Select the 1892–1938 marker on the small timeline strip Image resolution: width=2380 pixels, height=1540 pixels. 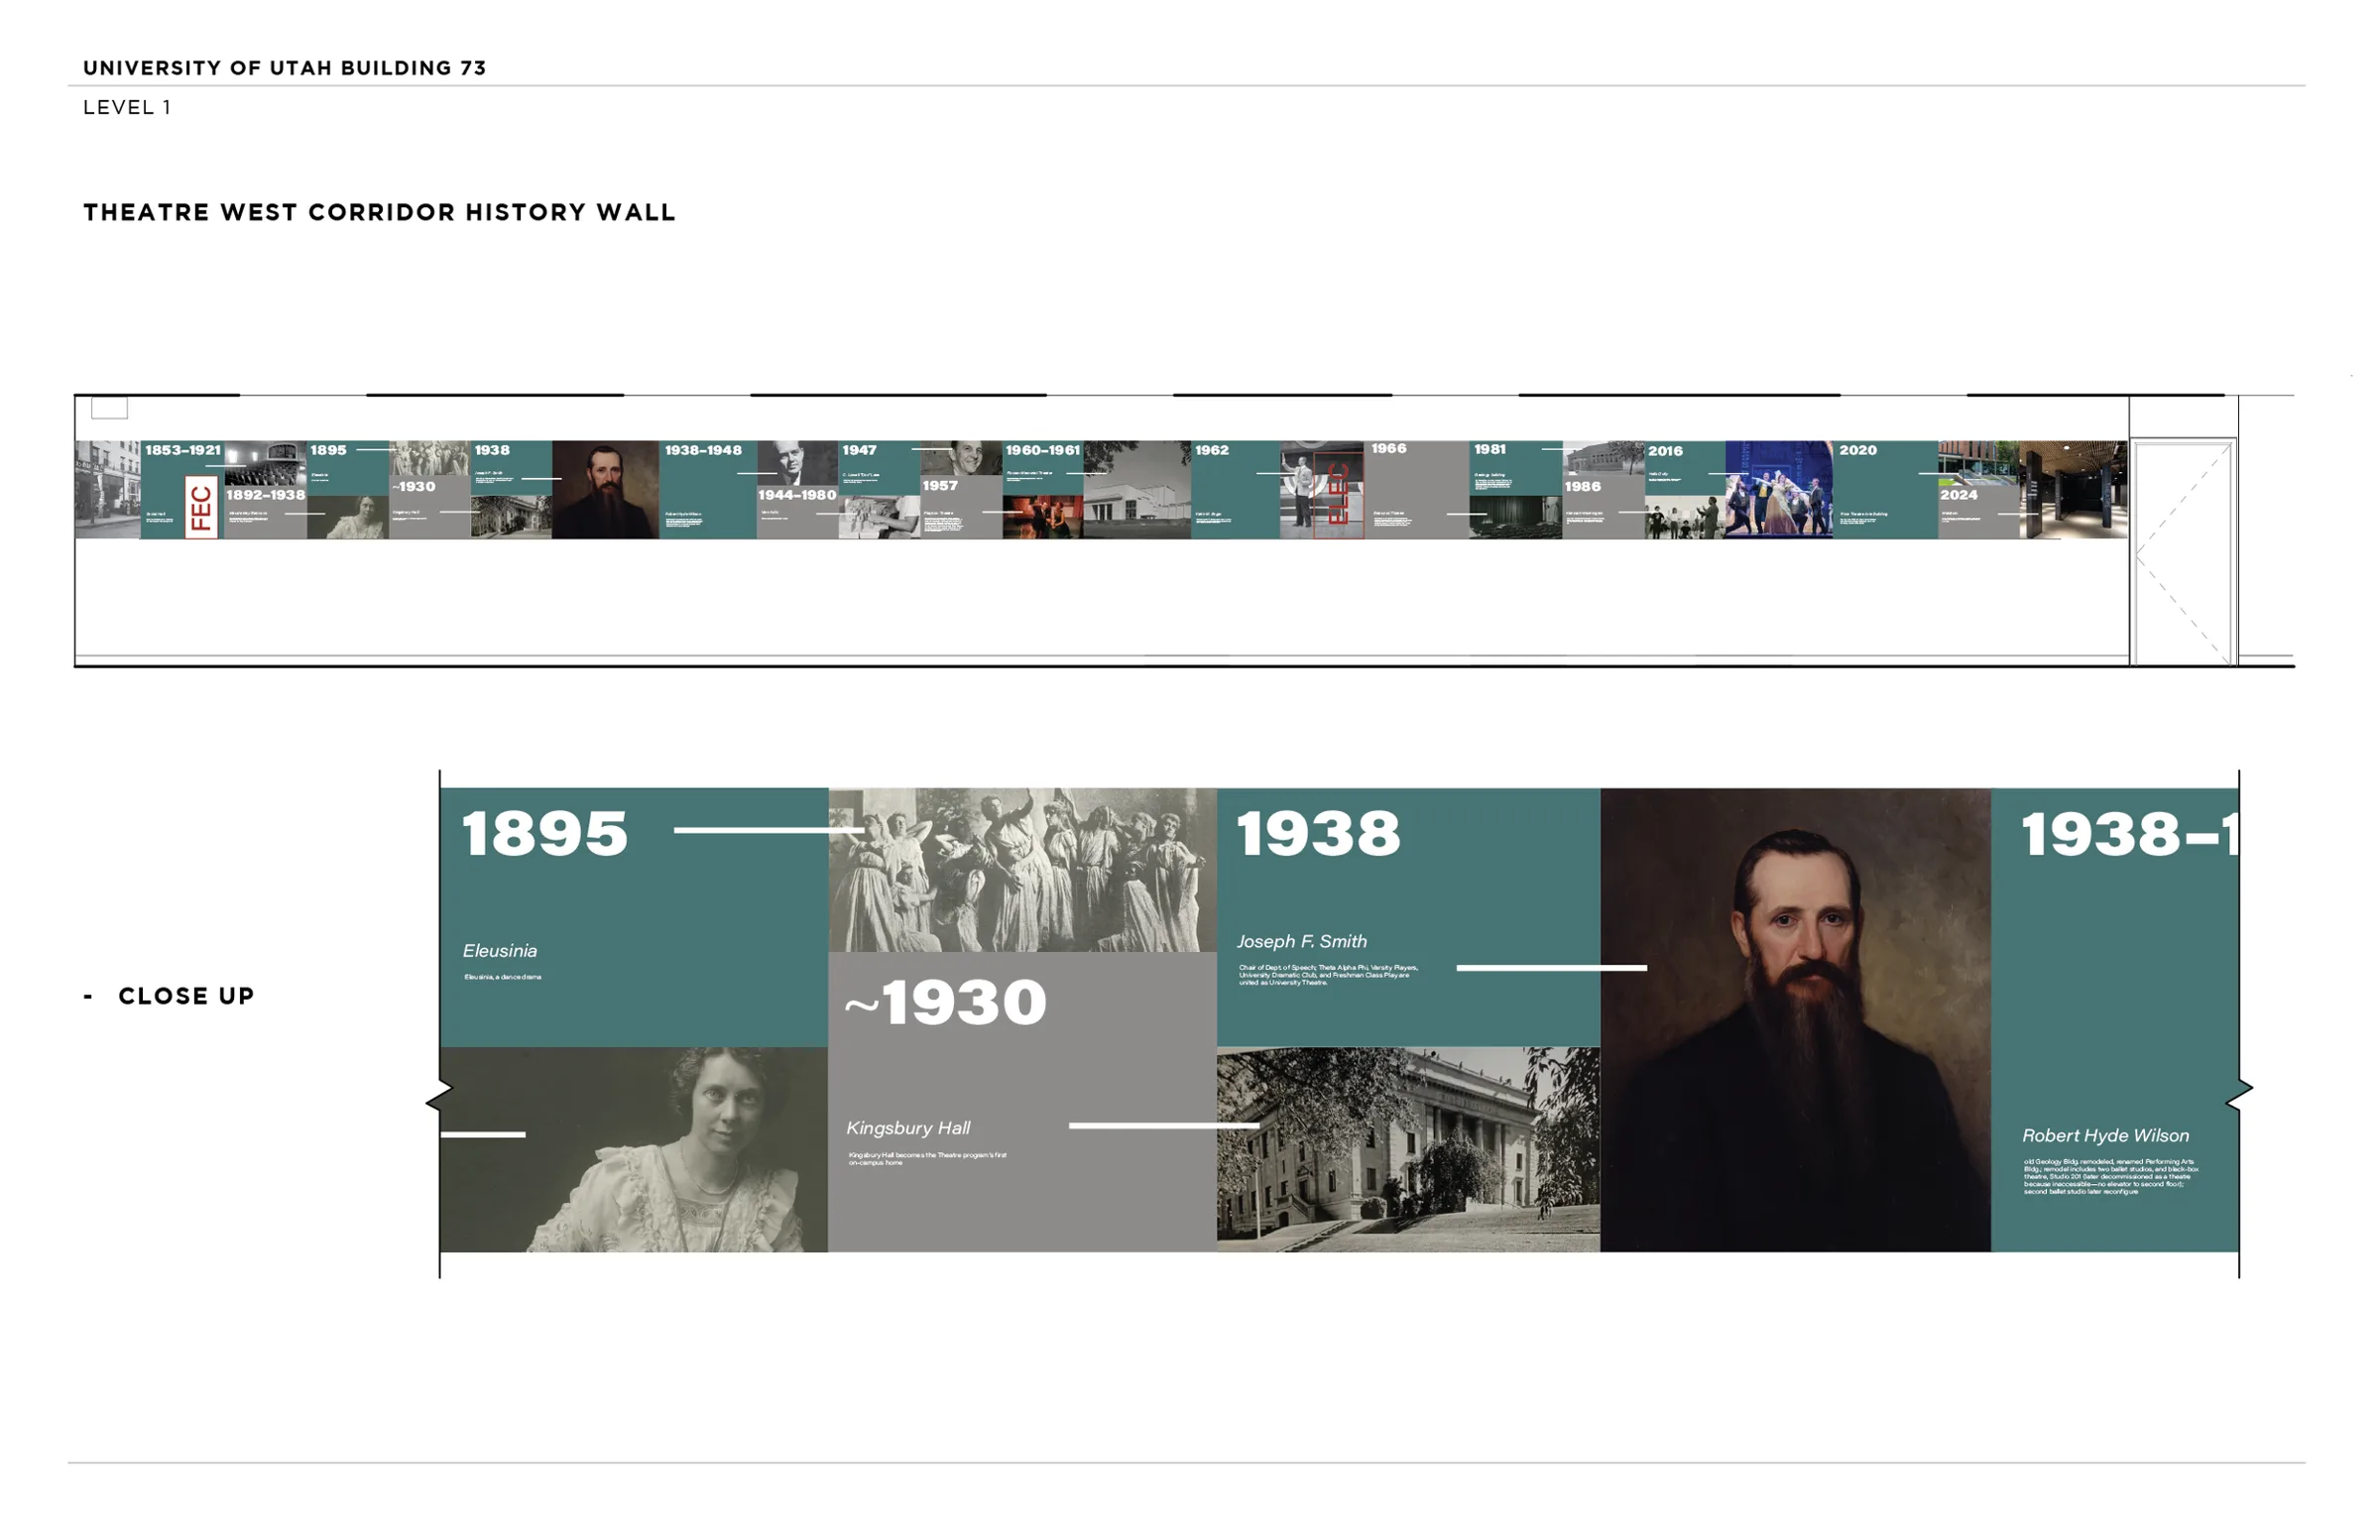click(x=265, y=495)
